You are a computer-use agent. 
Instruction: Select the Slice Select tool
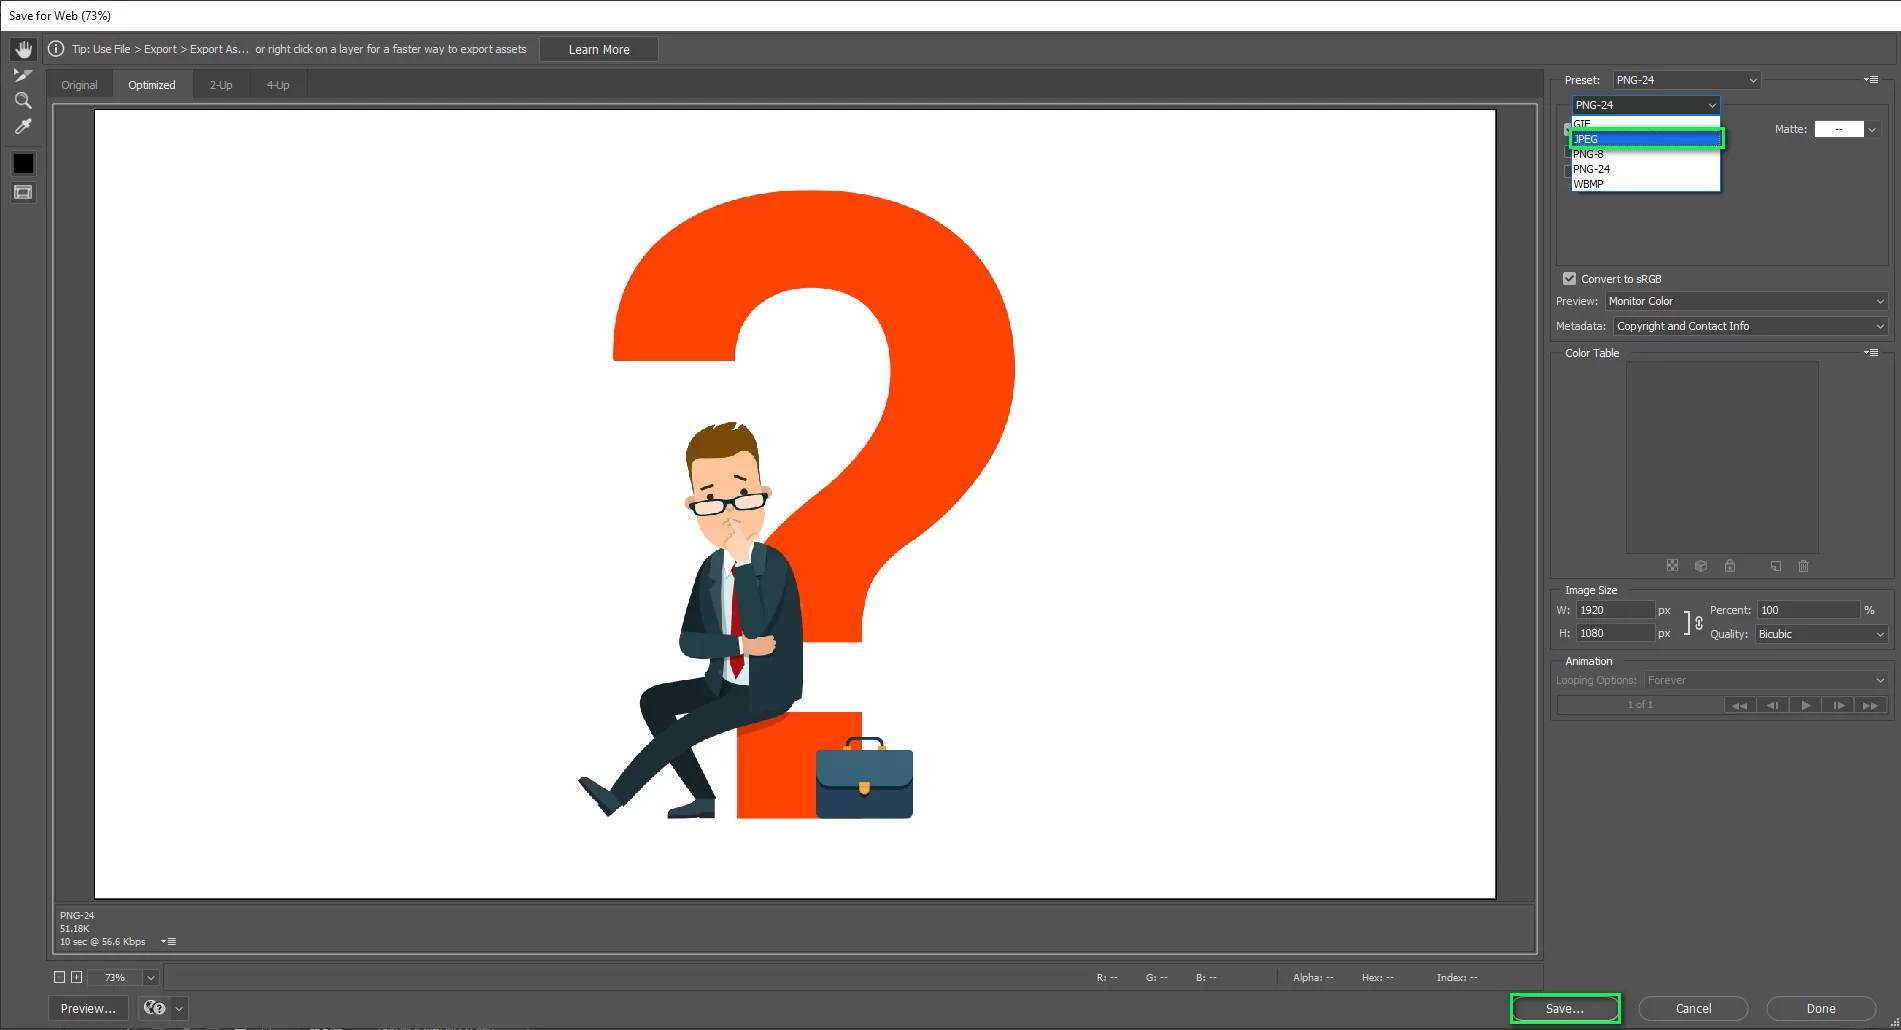(x=23, y=75)
